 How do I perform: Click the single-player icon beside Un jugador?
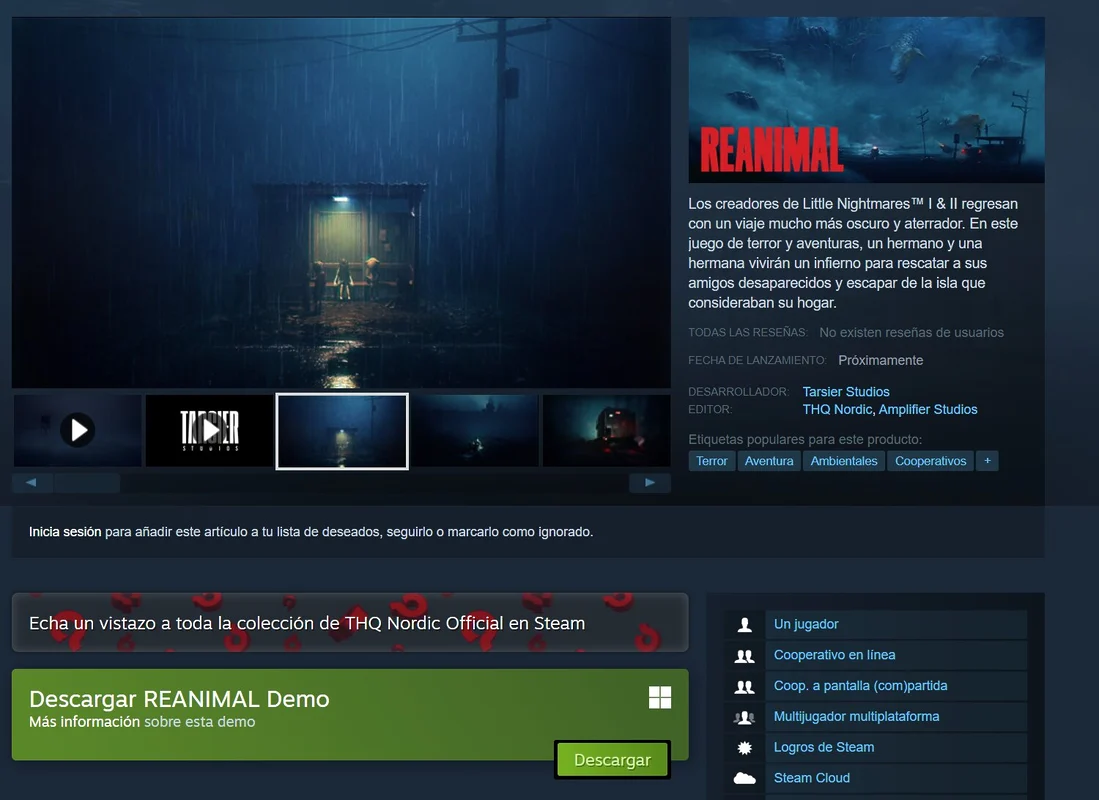tap(744, 625)
